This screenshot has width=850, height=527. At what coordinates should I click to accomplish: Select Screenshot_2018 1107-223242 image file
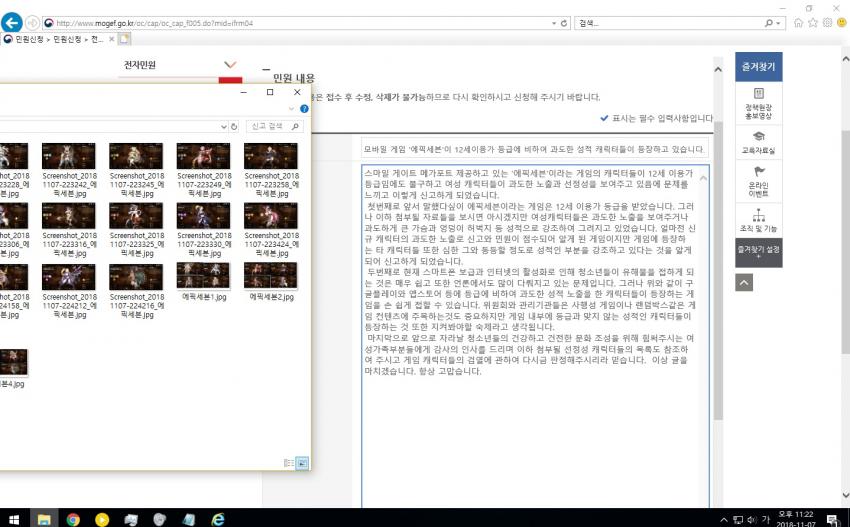[69, 170]
